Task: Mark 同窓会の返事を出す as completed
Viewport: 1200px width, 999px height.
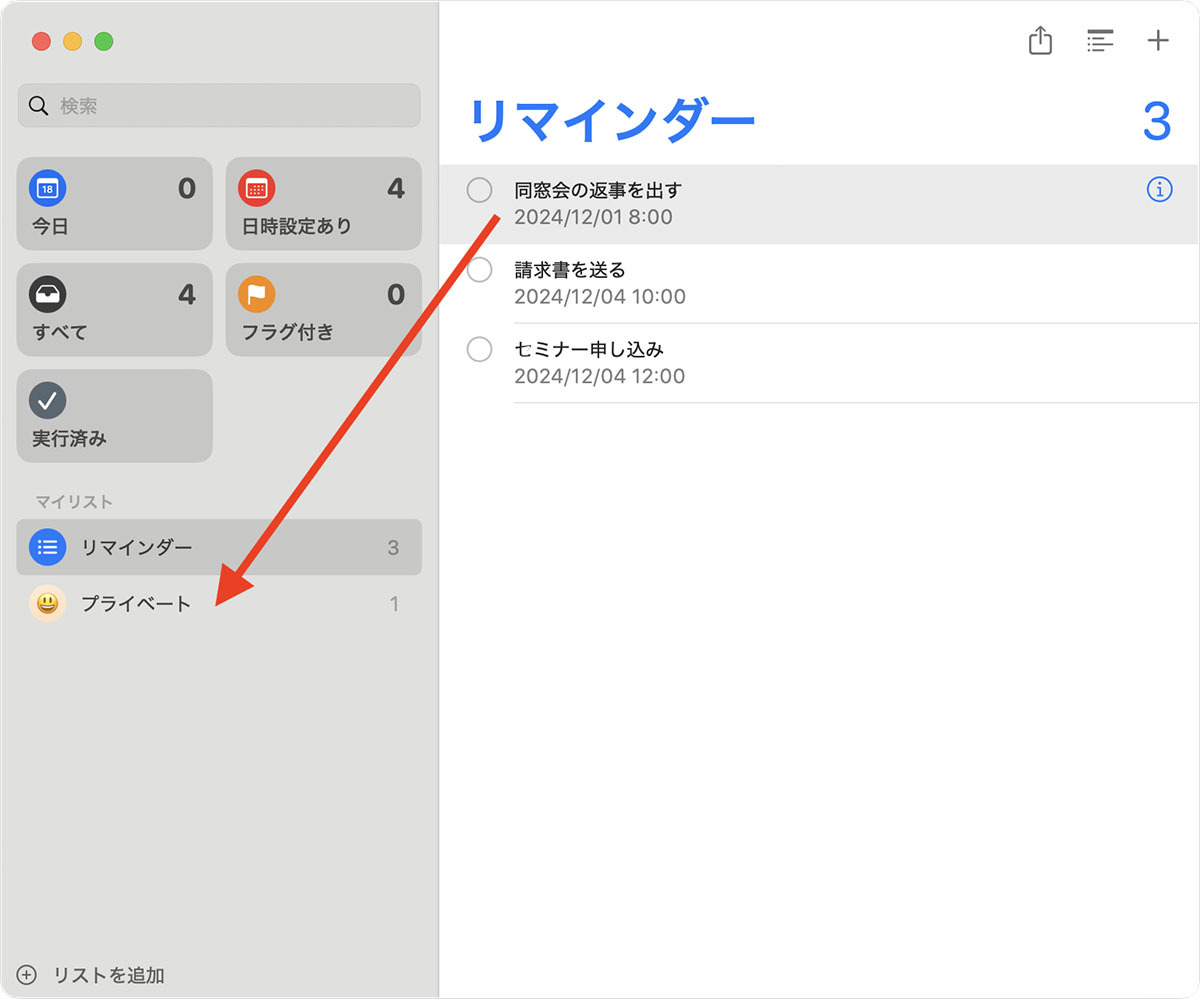Action: (480, 189)
